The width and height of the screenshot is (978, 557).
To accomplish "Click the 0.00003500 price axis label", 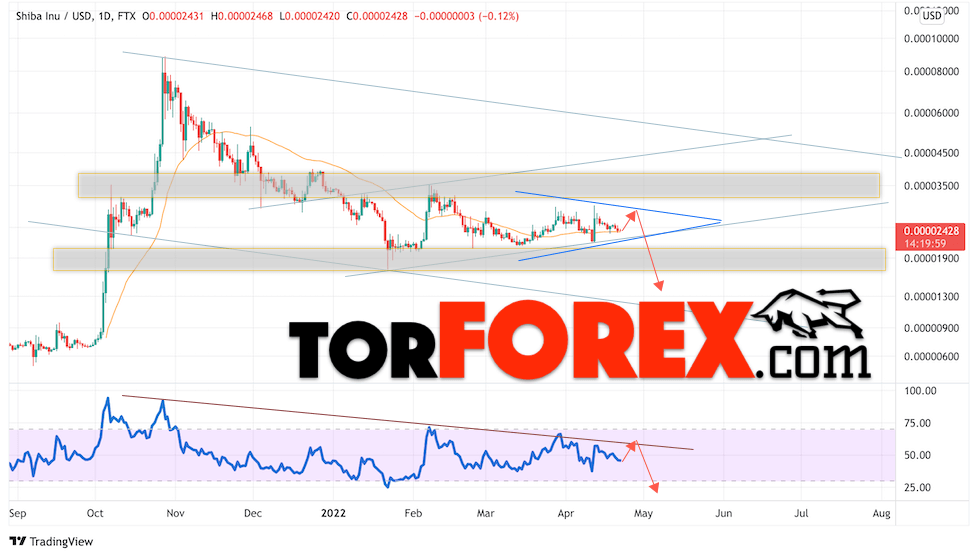I will 931,186.
